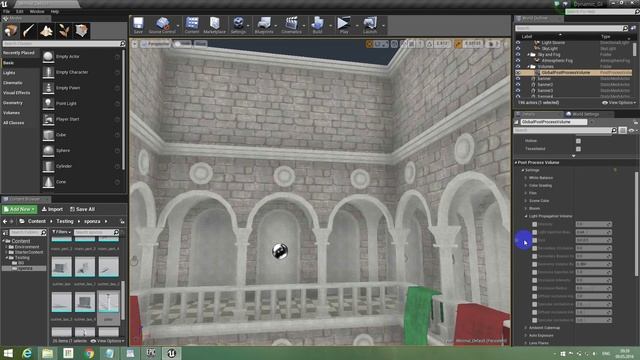Select the Place mode icon
The width and height of the screenshot is (640, 360).
coord(11,31)
